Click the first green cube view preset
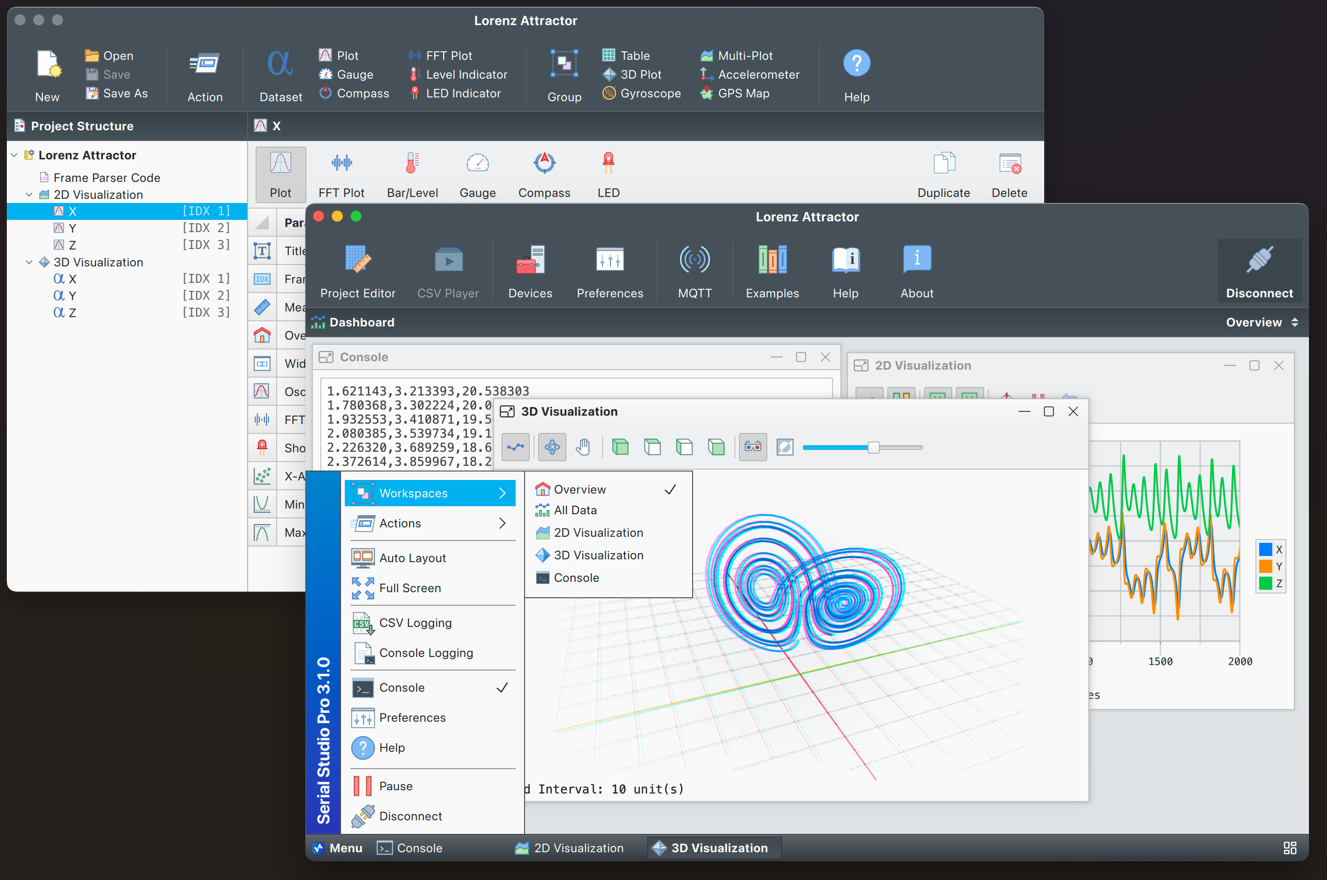1327x880 pixels. pyautogui.click(x=620, y=447)
